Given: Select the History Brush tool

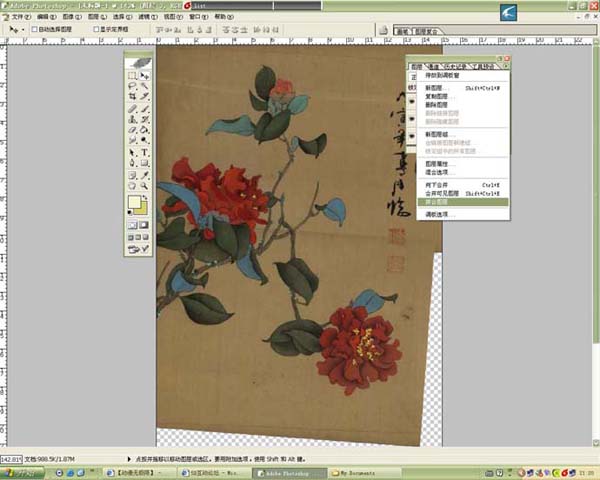Looking at the screenshot, I should [144, 119].
